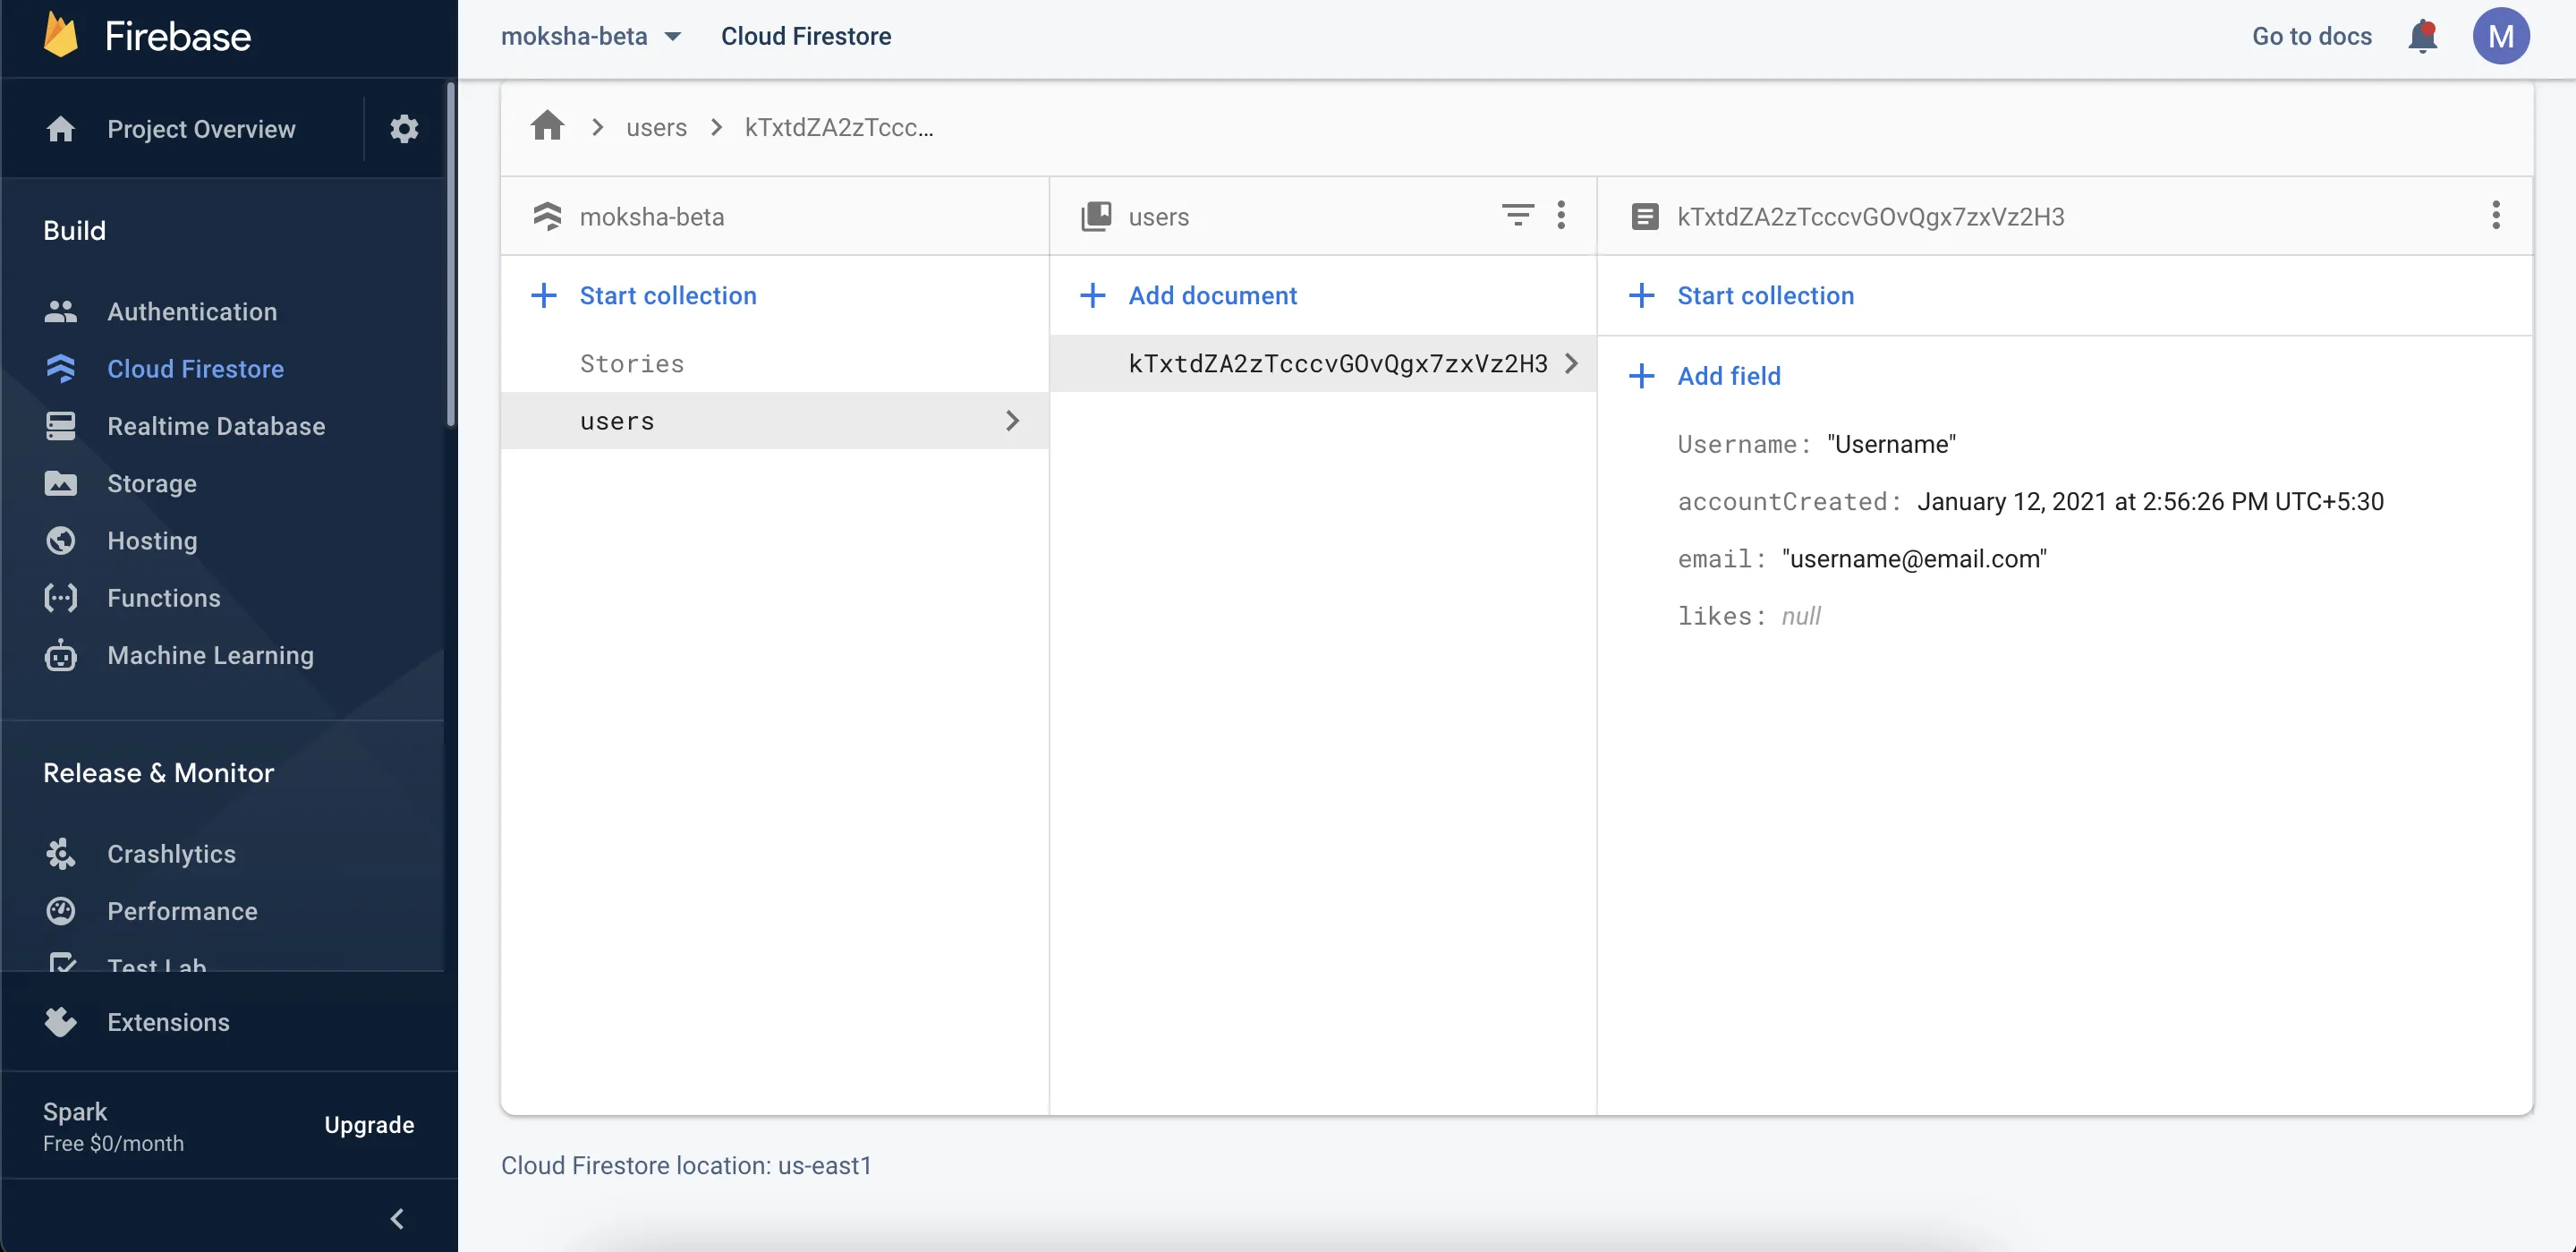
Task: Collapse the sidebar with the arrow
Action: 397,1218
